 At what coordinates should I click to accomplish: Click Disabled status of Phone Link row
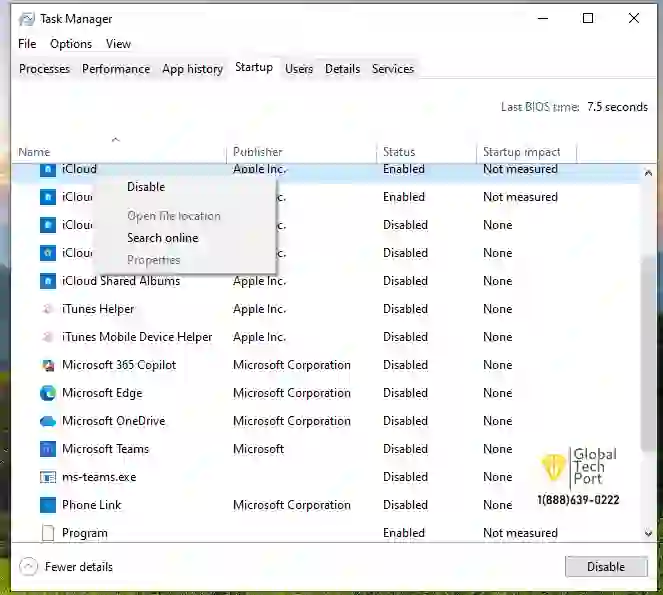click(x=405, y=505)
